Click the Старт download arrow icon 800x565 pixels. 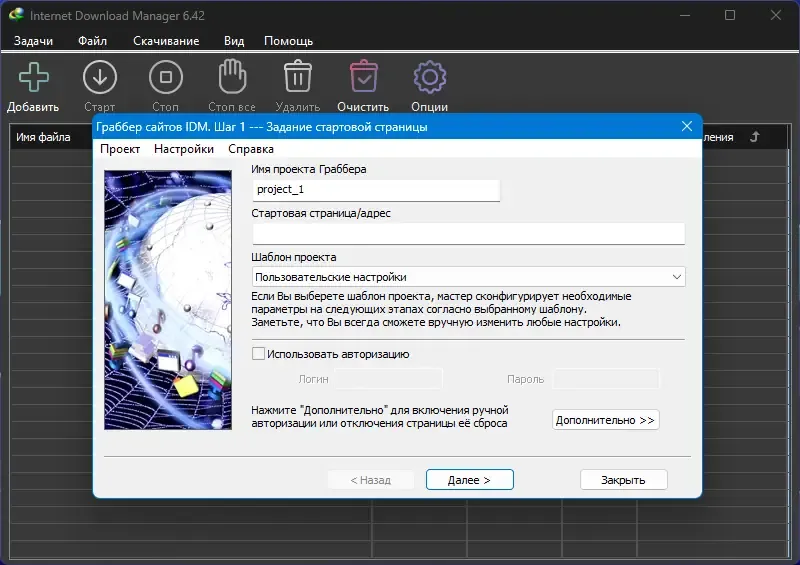[x=99, y=77]
